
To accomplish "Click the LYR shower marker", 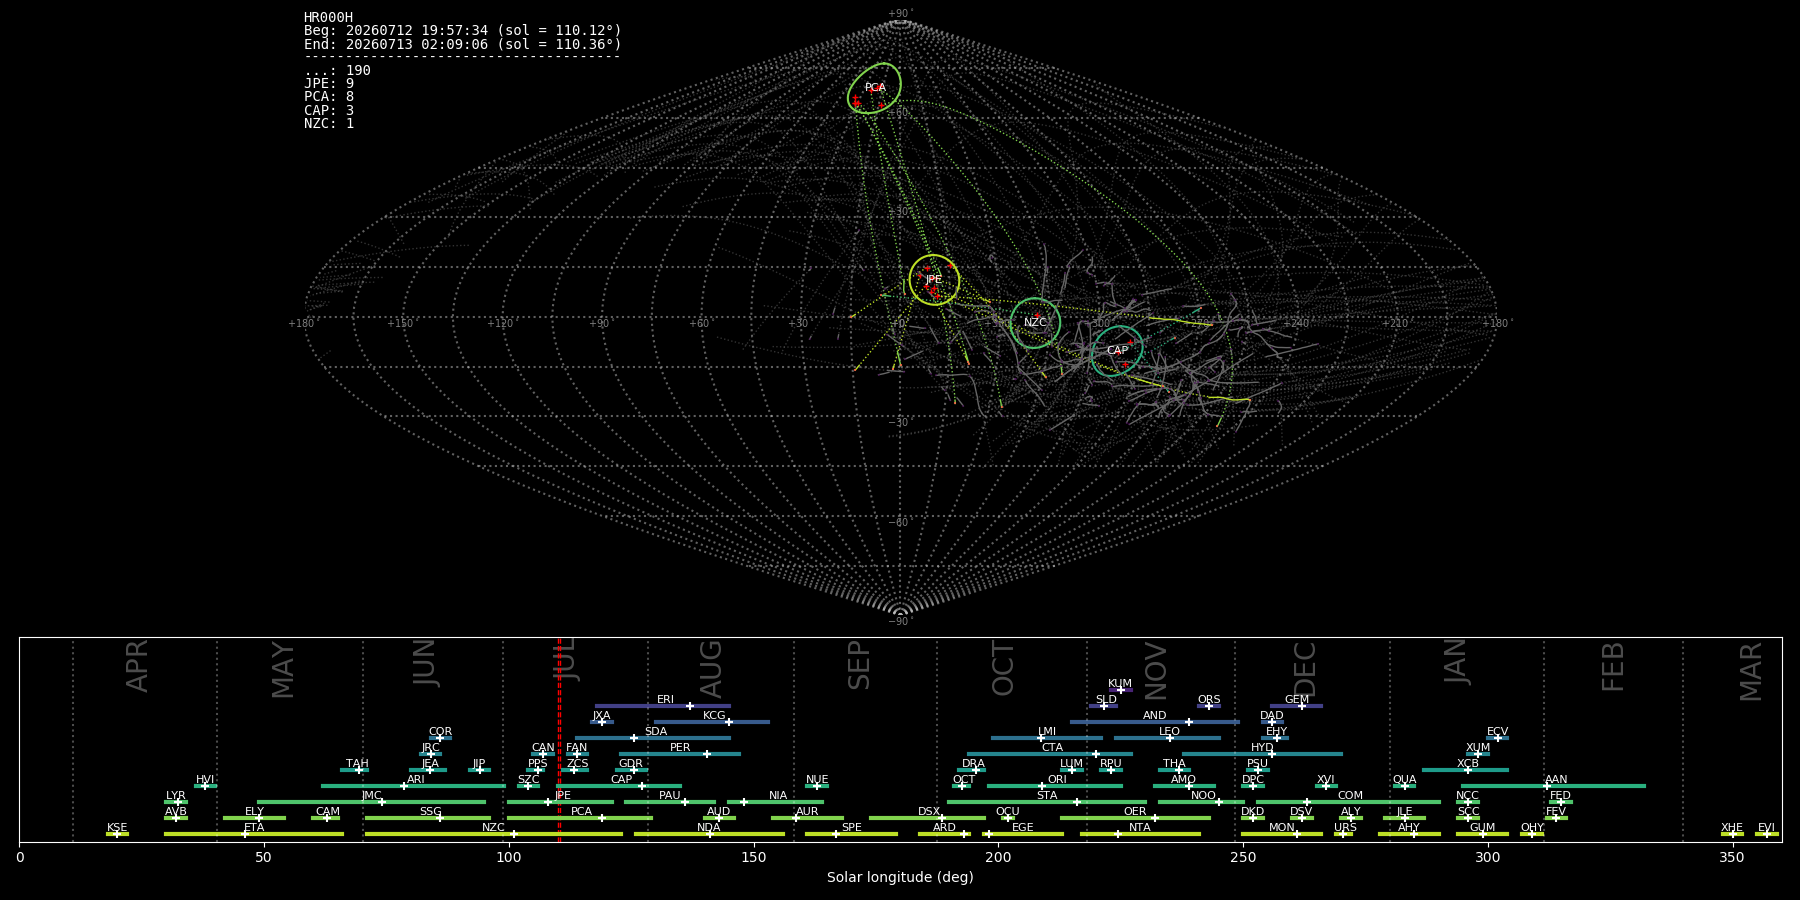I will [178, 802].
